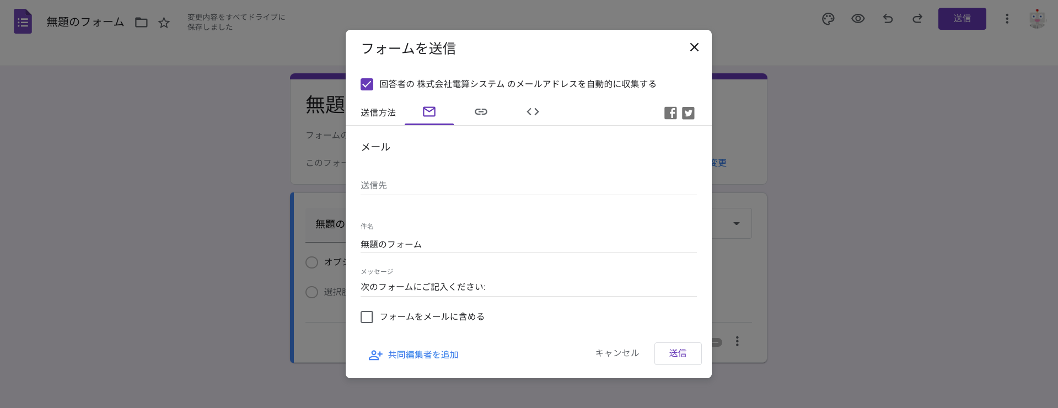The image size is (1058, 408).
Task: Click the dialog 送信 button
Action: click(x=677, y=353)
